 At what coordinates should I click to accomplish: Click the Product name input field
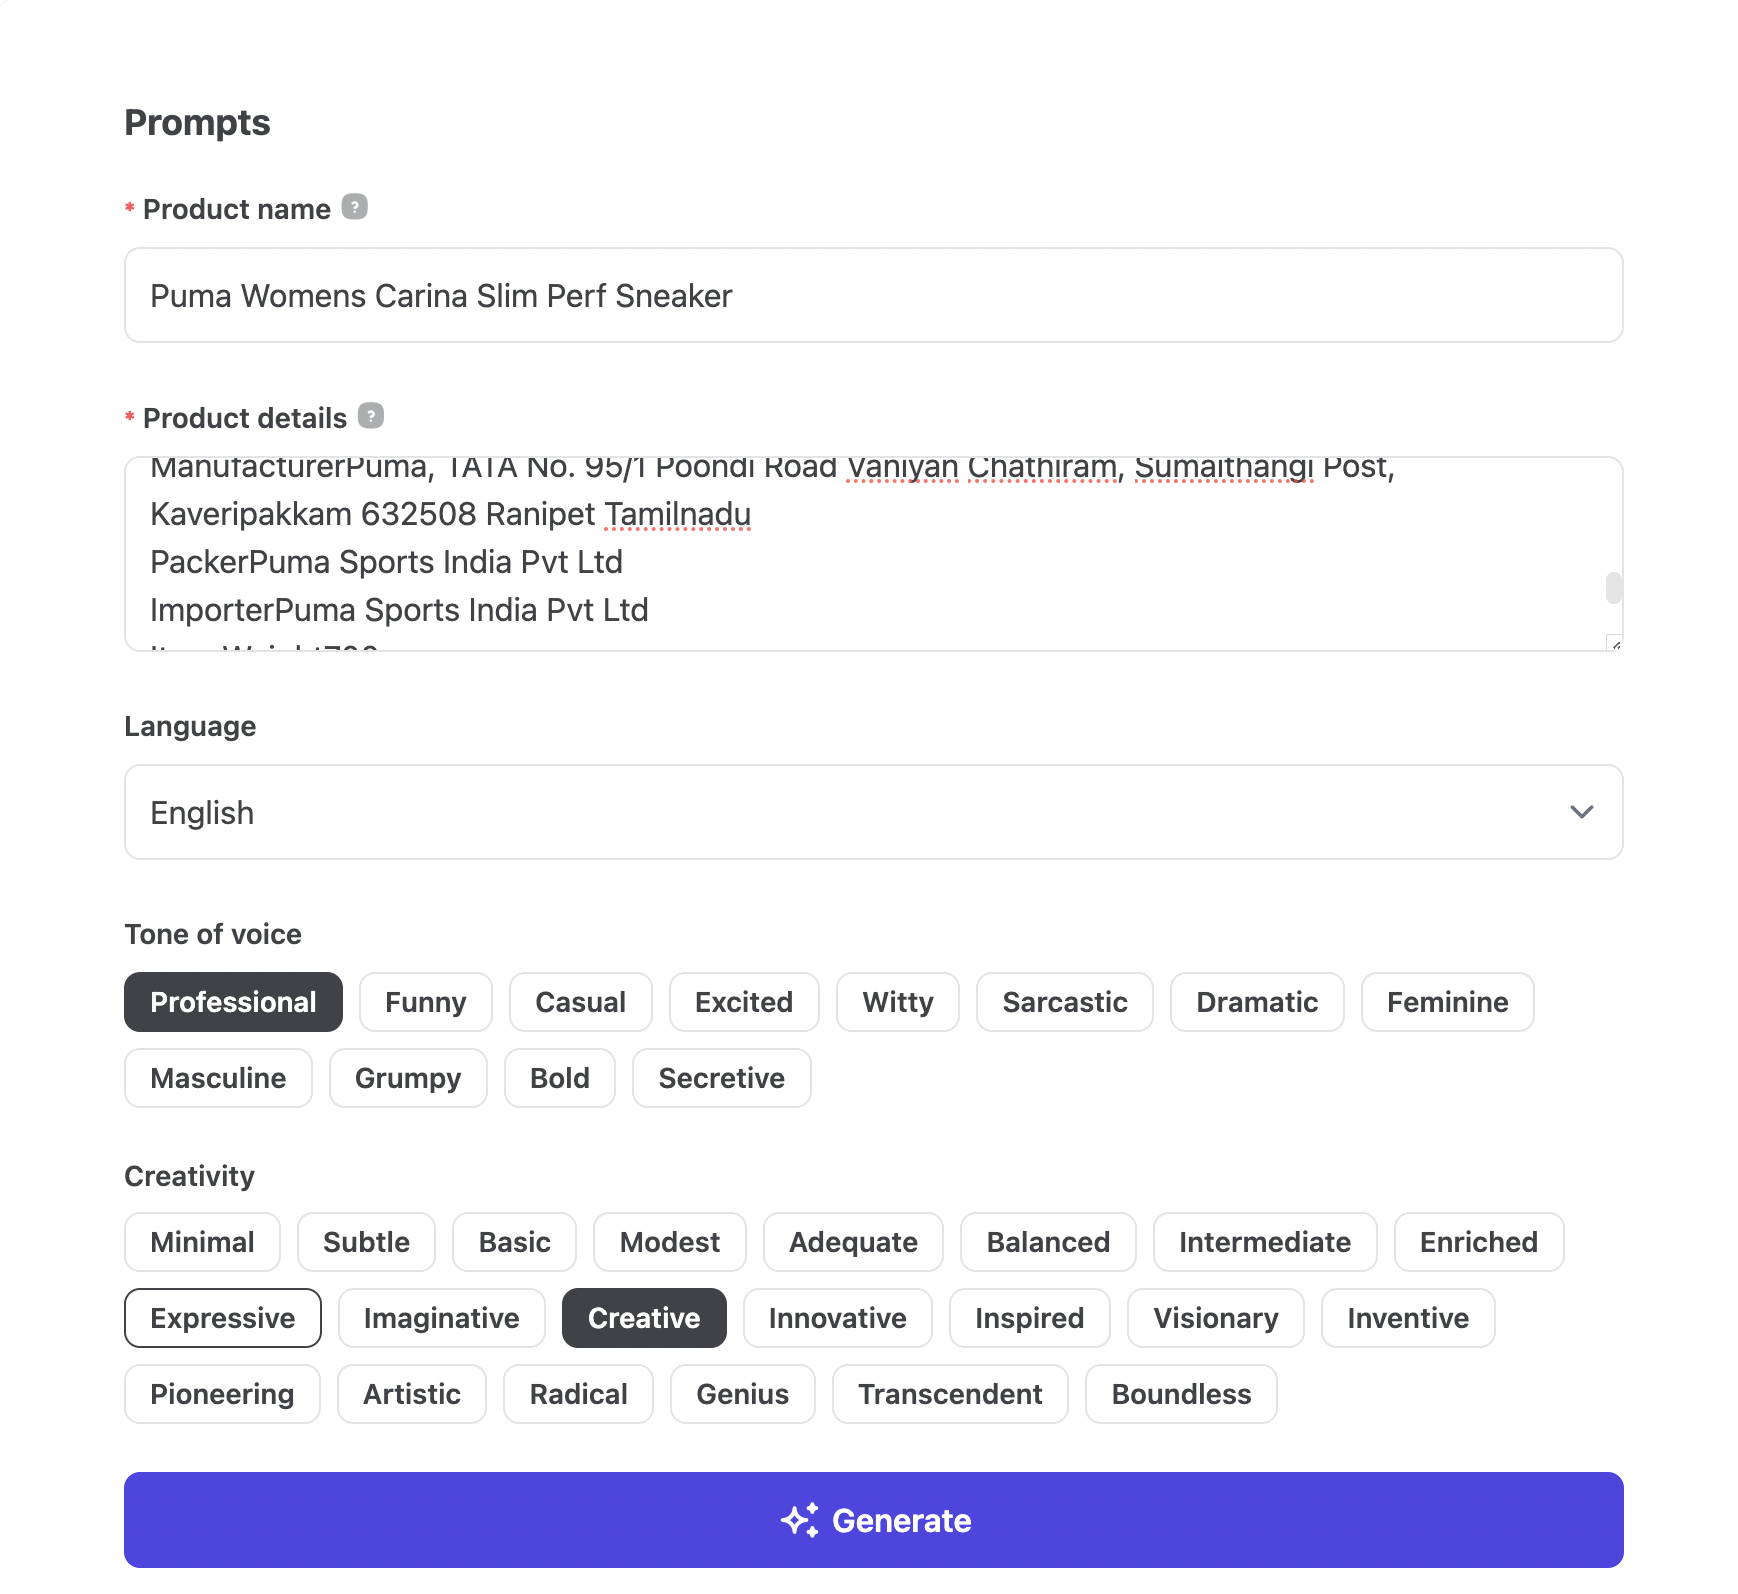click(x=873, y=296)
